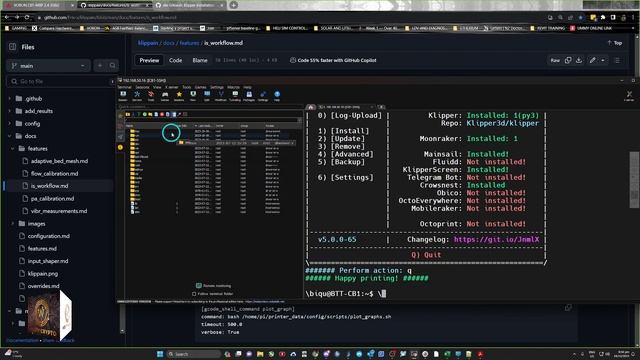Expand the adxl_results folder

(10, 111)
